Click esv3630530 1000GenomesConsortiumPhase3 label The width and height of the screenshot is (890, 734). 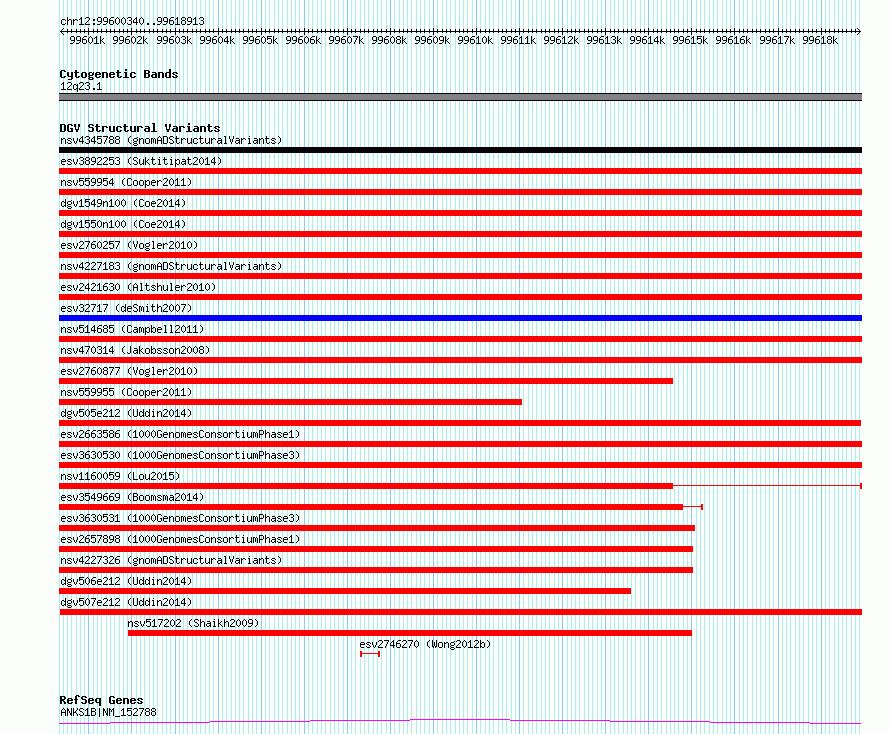pyautogui.click(x=180, y=455)
